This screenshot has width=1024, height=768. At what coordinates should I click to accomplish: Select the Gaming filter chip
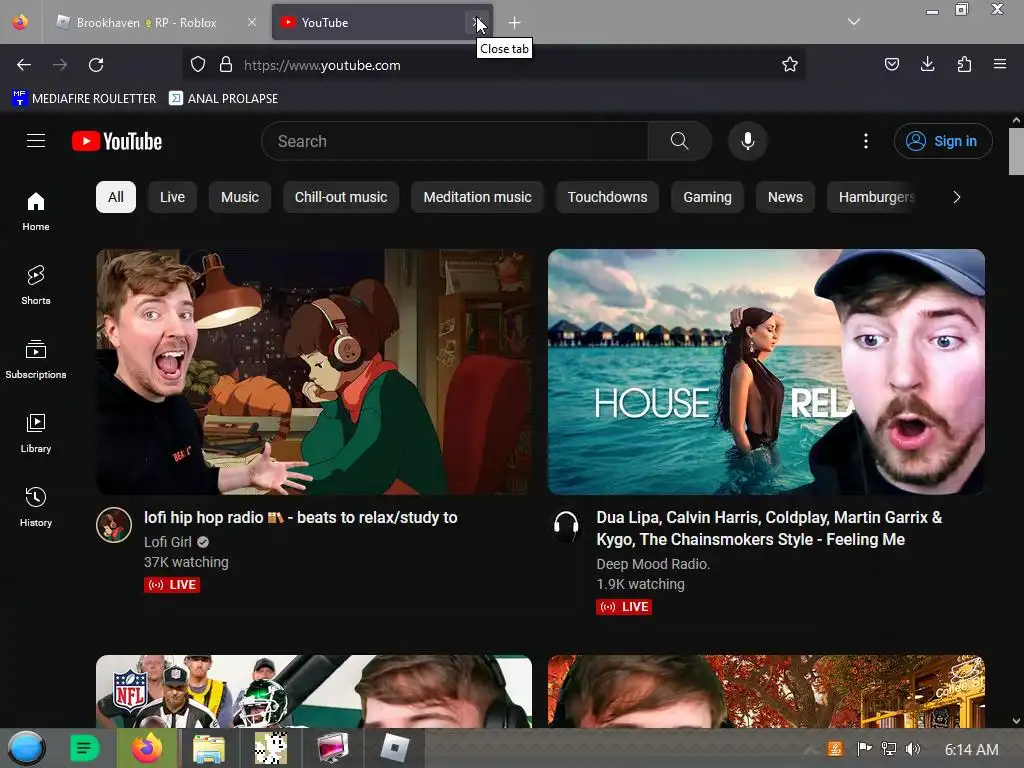(x=707, y=197)
